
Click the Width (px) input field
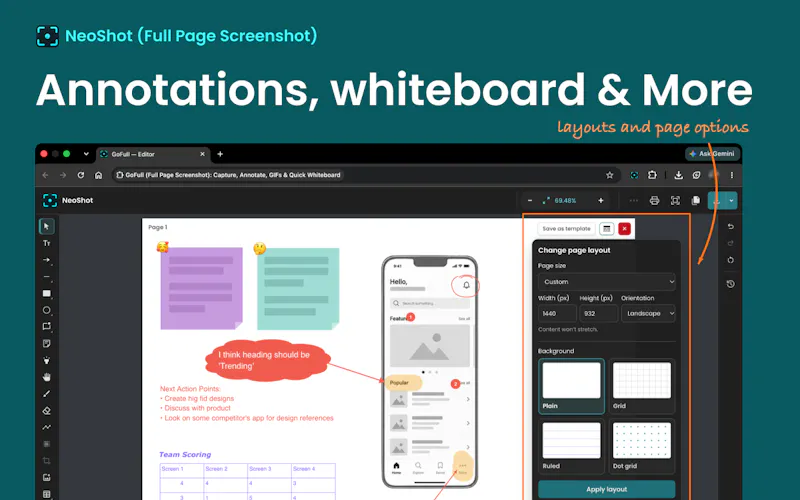point(557,313)
